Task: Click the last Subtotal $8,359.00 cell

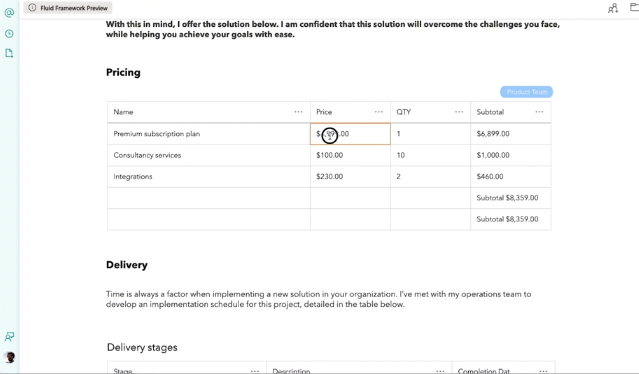Action: [x=511, y=219]
